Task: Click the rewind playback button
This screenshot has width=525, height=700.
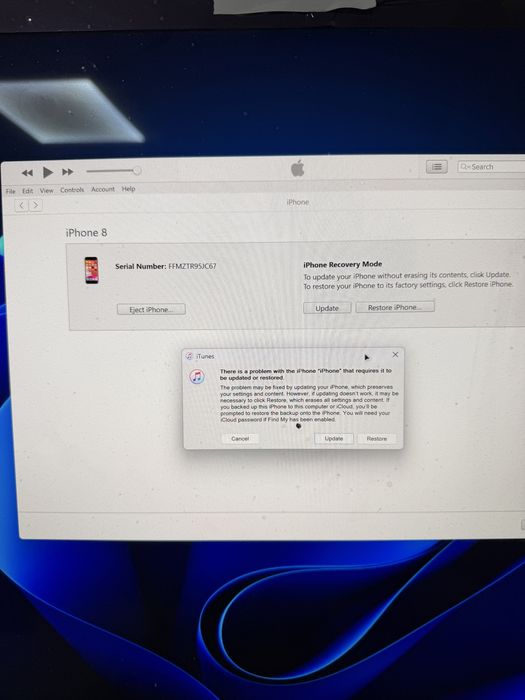Action: click(x=27, y=173)
